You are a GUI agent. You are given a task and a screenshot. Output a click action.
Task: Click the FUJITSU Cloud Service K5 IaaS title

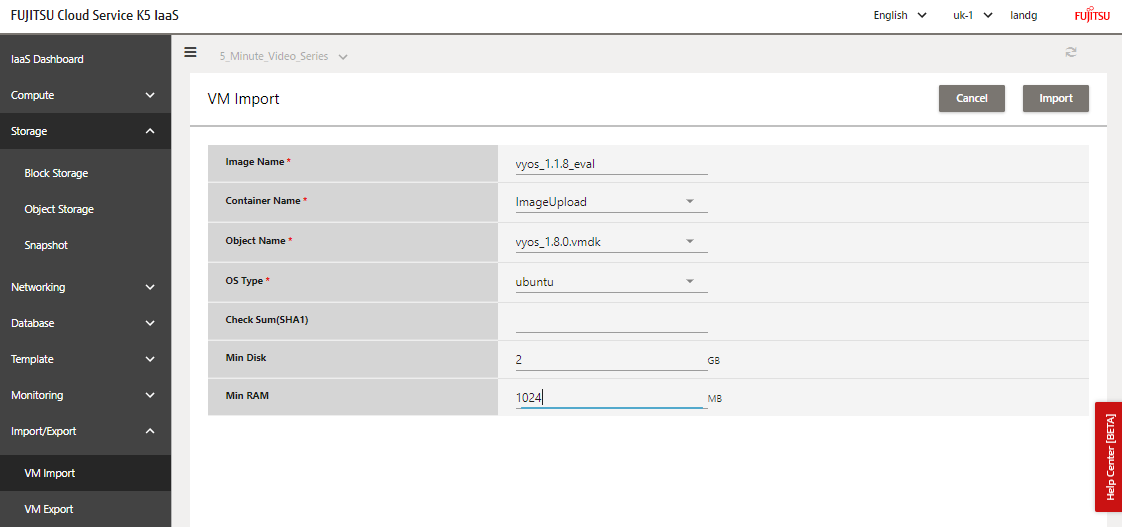point(94,16)
